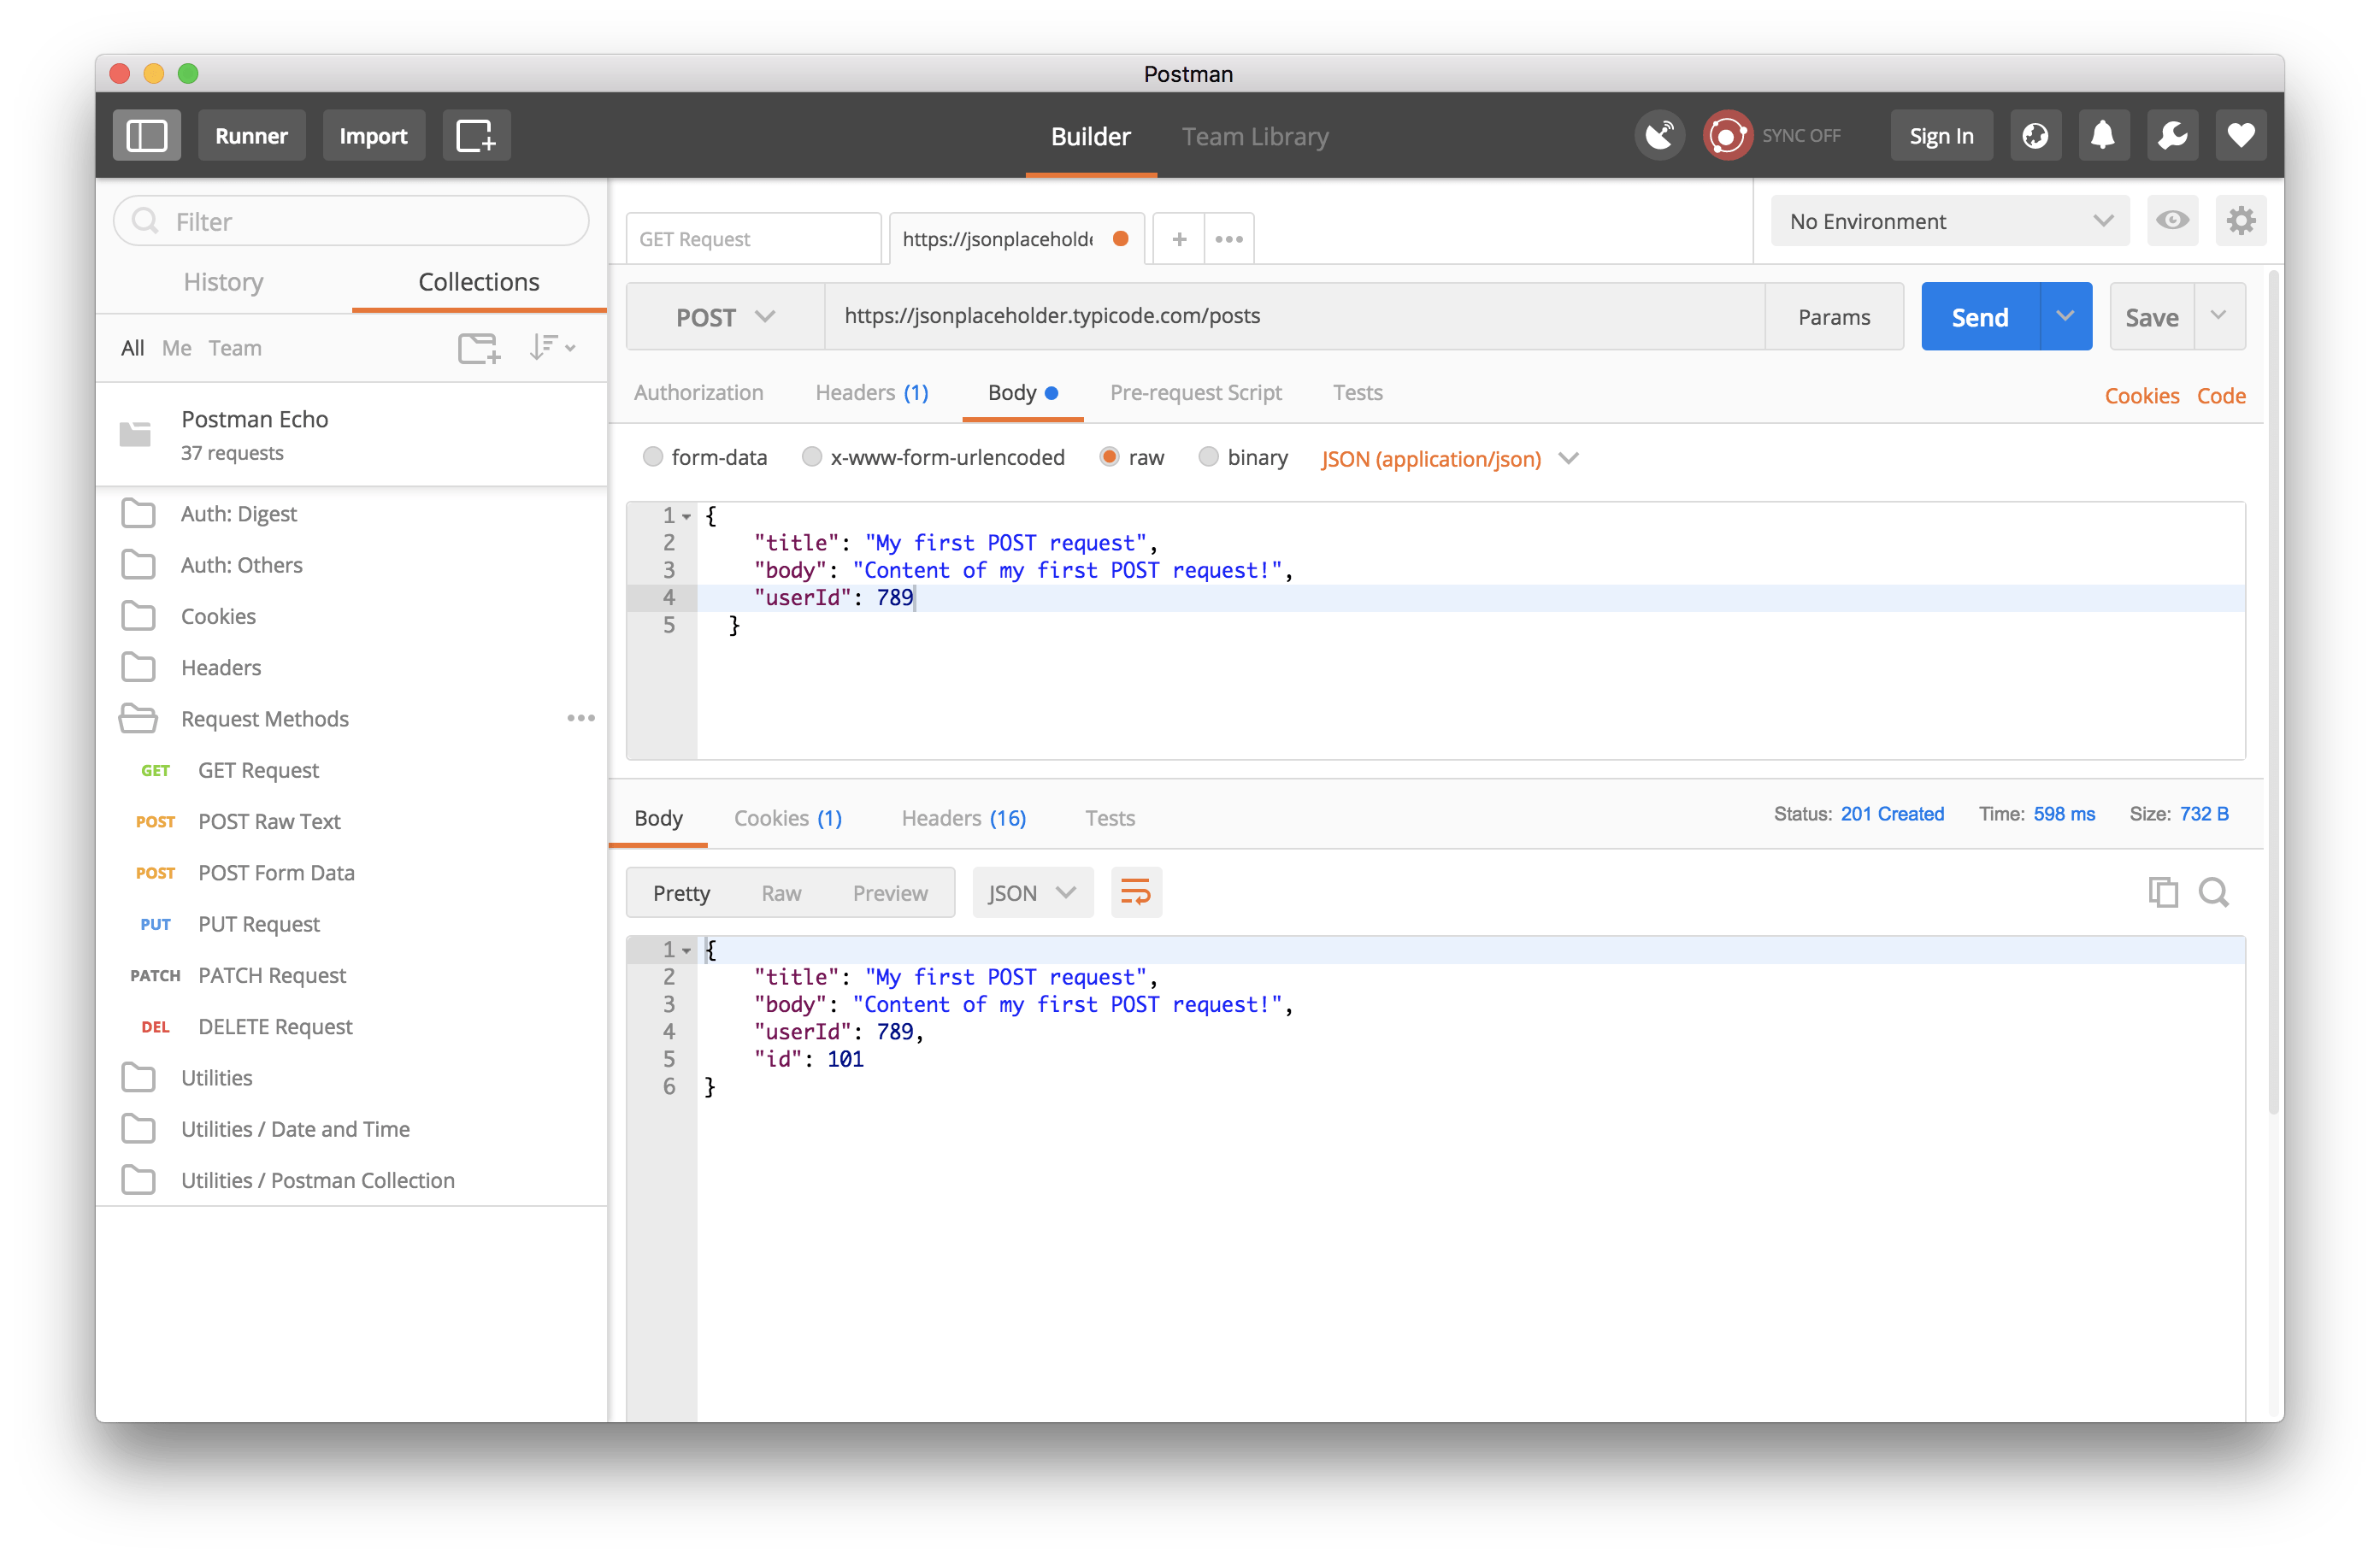Click the Sync Off status icon
2380x1559 pixels.
click(1727, 135)
